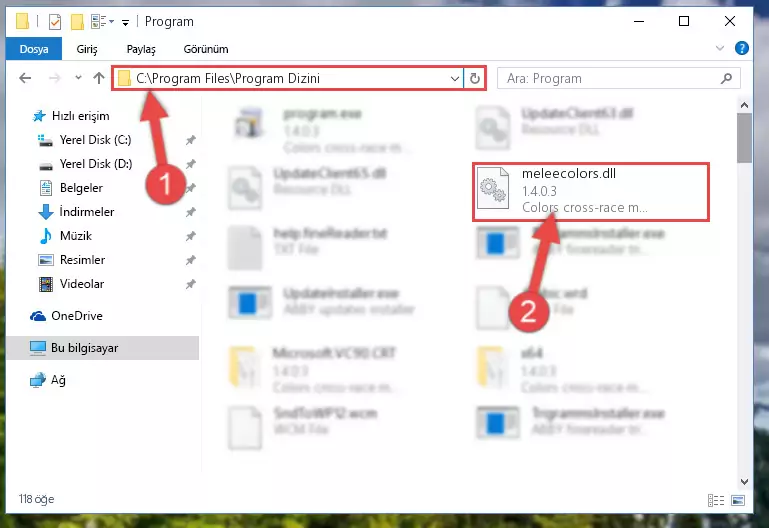Open the Customize Quick Access Toolbar dropdown
The height and width of the screenshot is (528, 769).
click(x=126, y=23)
